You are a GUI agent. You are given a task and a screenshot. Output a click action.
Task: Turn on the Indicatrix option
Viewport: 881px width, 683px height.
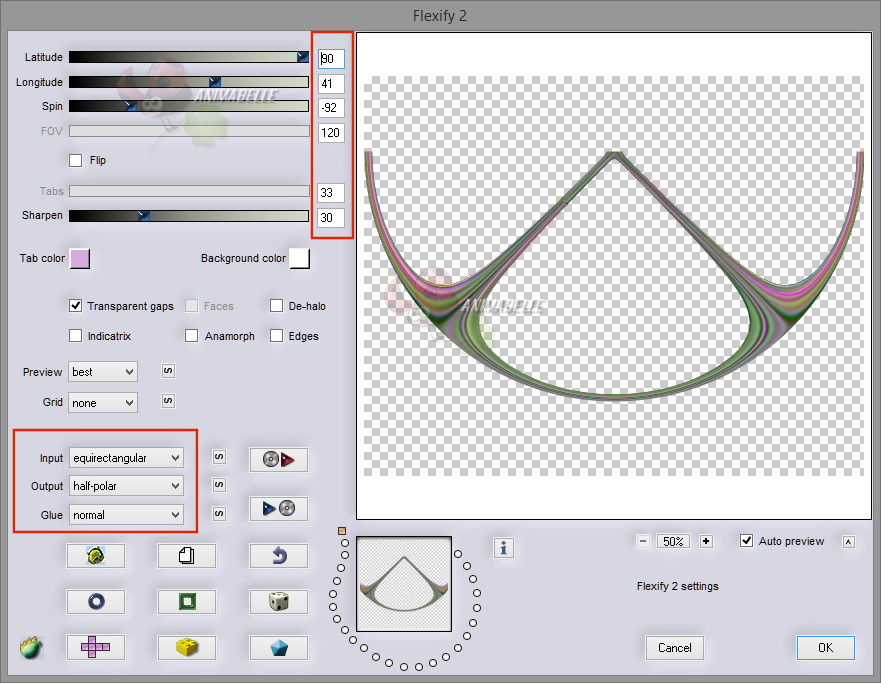(x=76, y=336)
